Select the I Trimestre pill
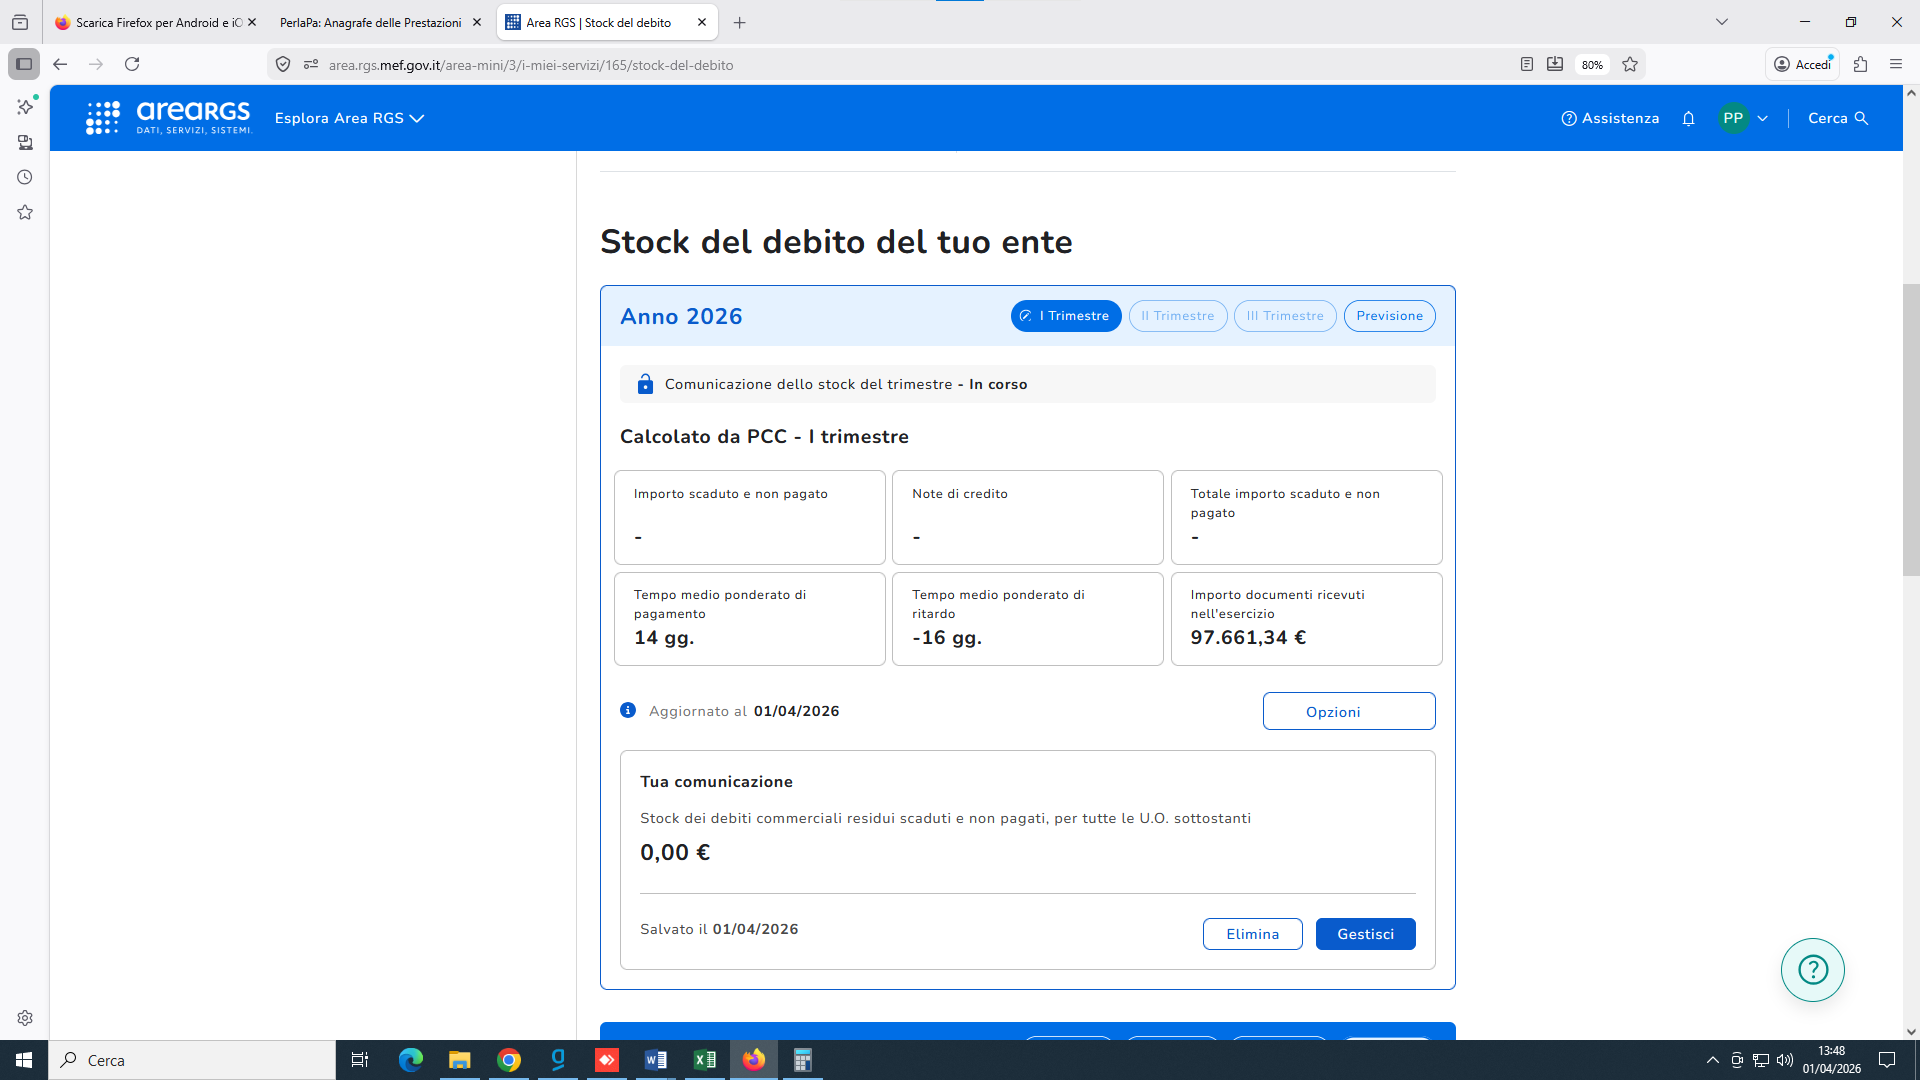This screenshot has width=1920, height=1080. (1066, 316)
